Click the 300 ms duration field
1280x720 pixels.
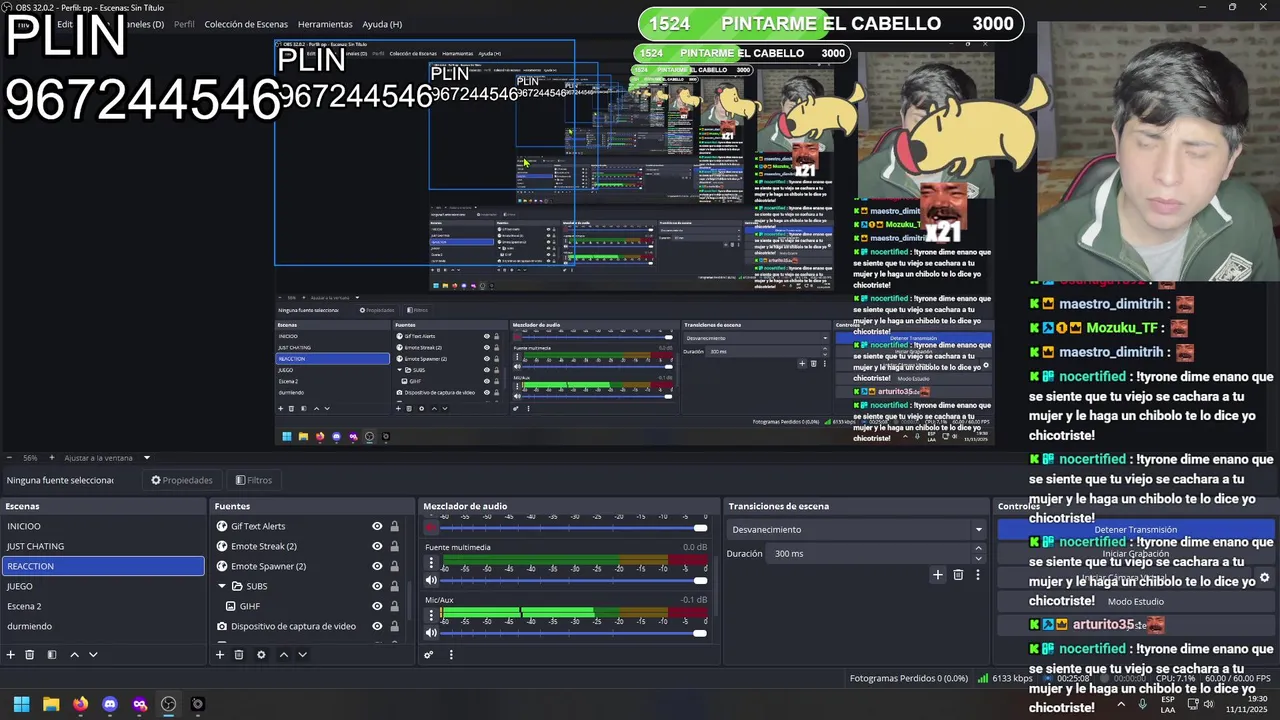tap(870, 553)
